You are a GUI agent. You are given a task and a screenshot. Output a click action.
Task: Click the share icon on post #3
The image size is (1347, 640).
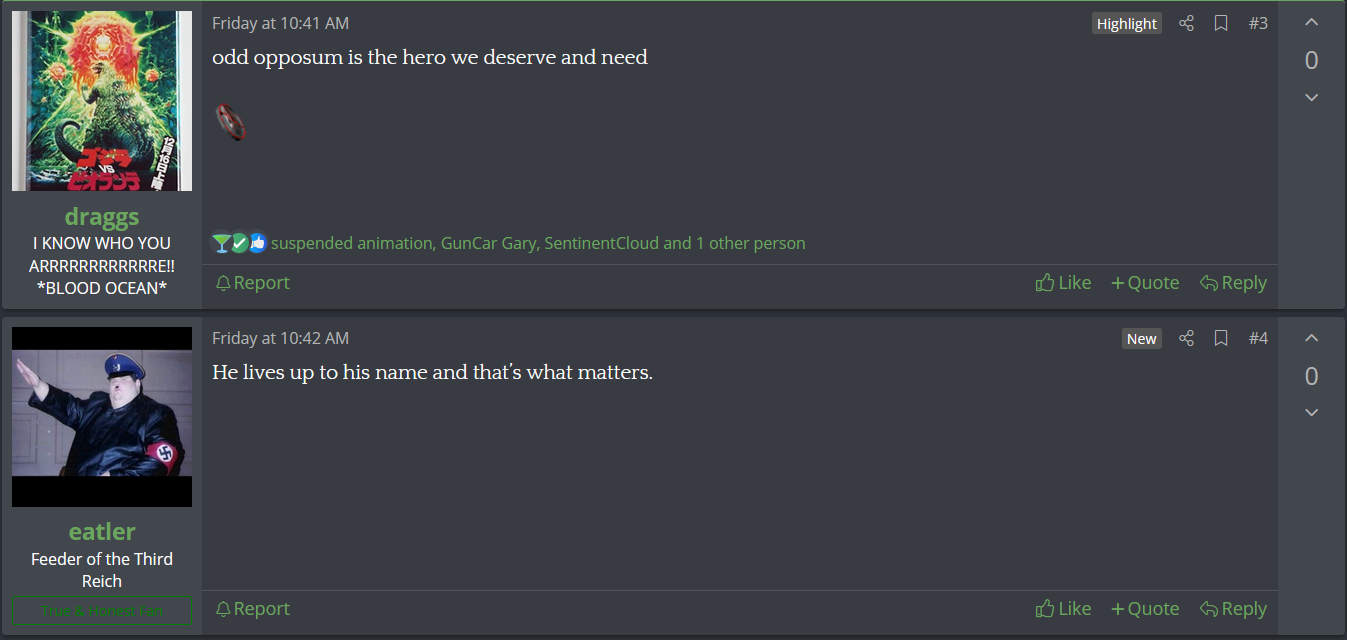click(1186, 23)
